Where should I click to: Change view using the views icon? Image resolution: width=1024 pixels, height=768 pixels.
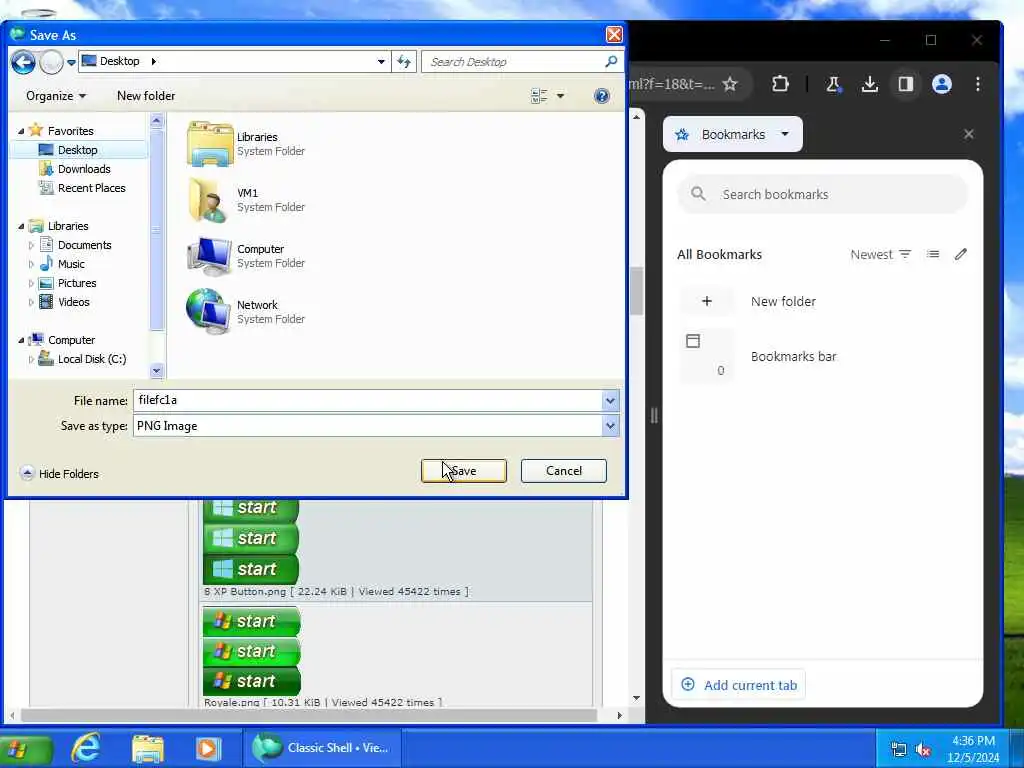[539, 96]
